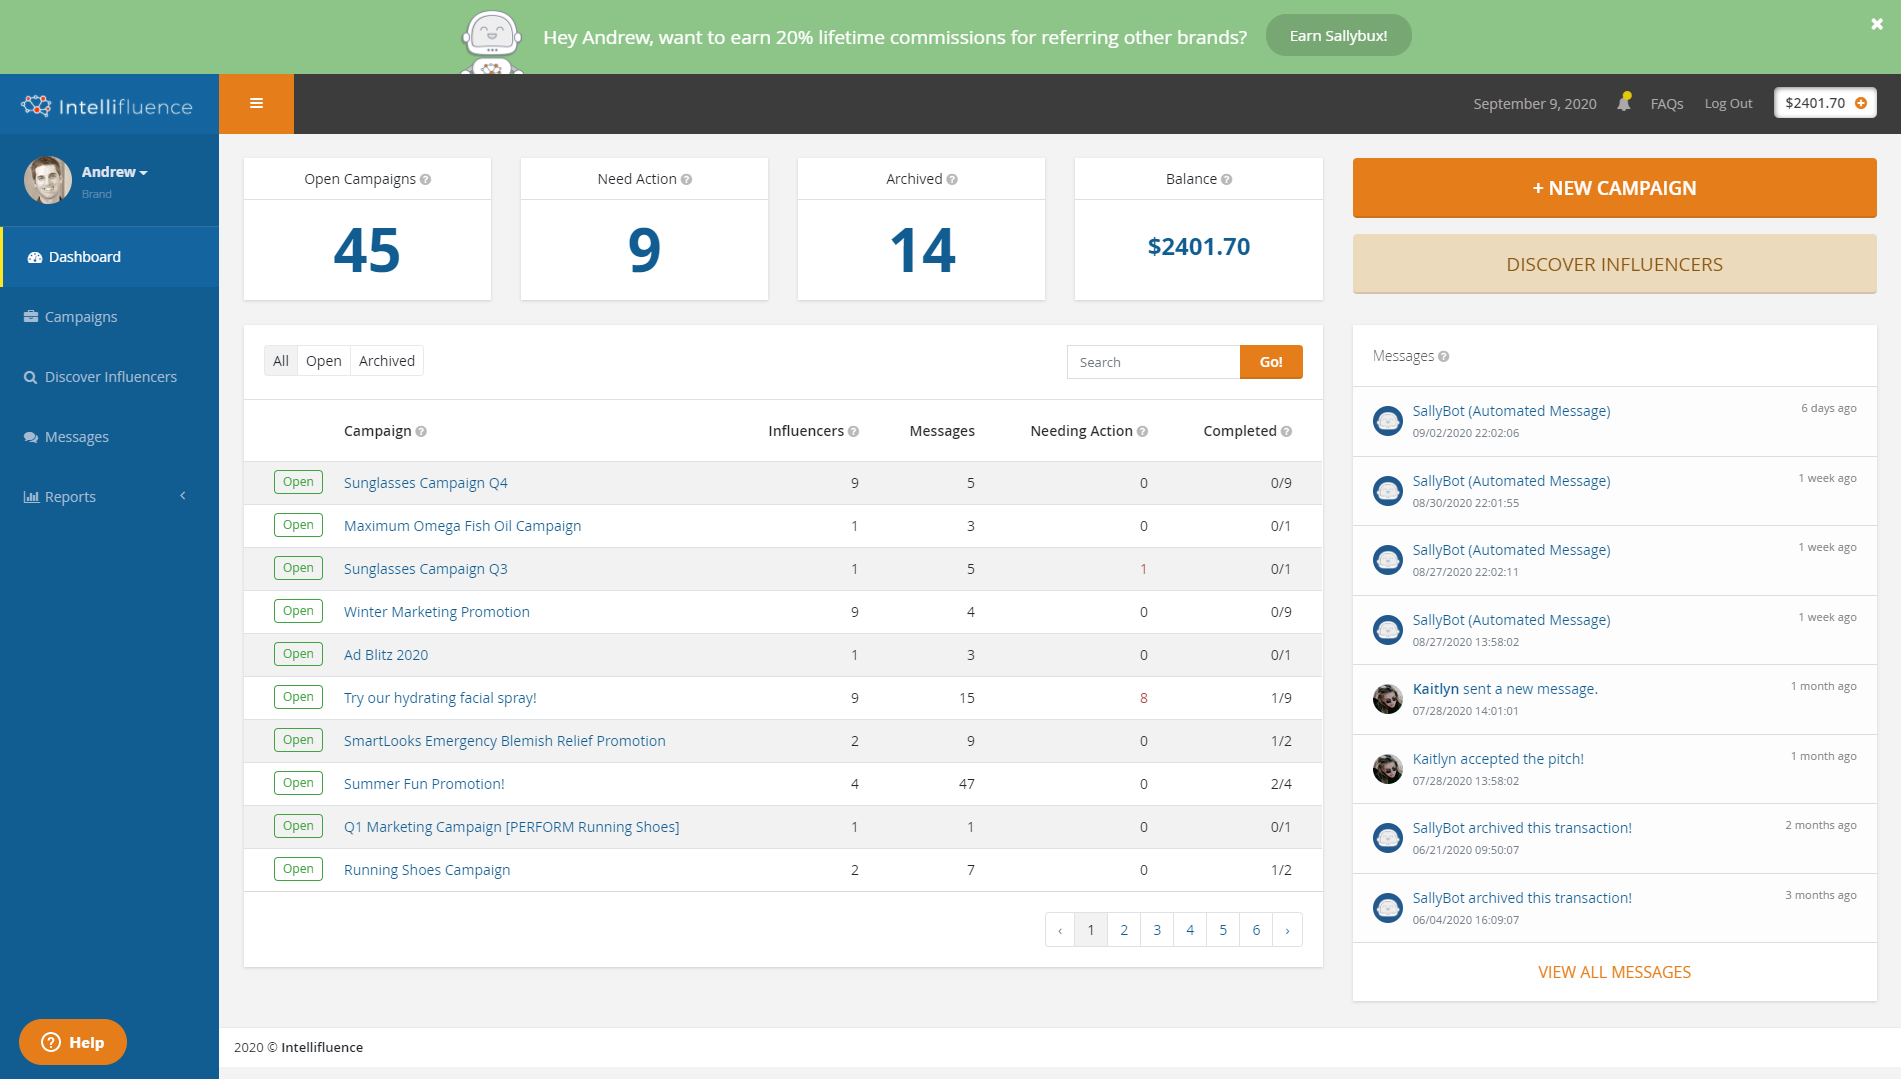
Task: Click help icon next to Open Campaigns
Action: (426, 180)
